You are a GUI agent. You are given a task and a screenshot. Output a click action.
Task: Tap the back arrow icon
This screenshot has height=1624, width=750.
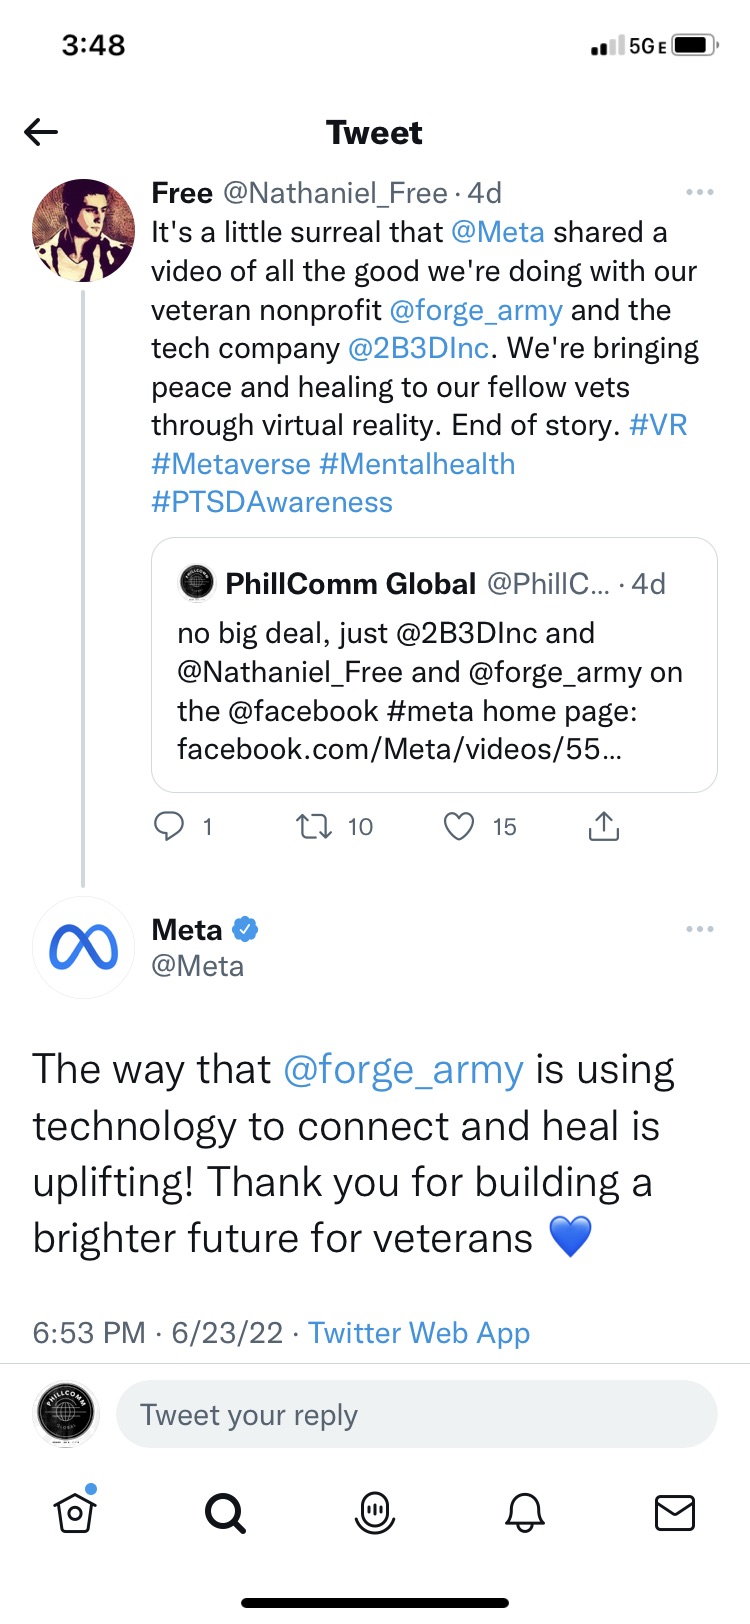(x=41, y=132)
